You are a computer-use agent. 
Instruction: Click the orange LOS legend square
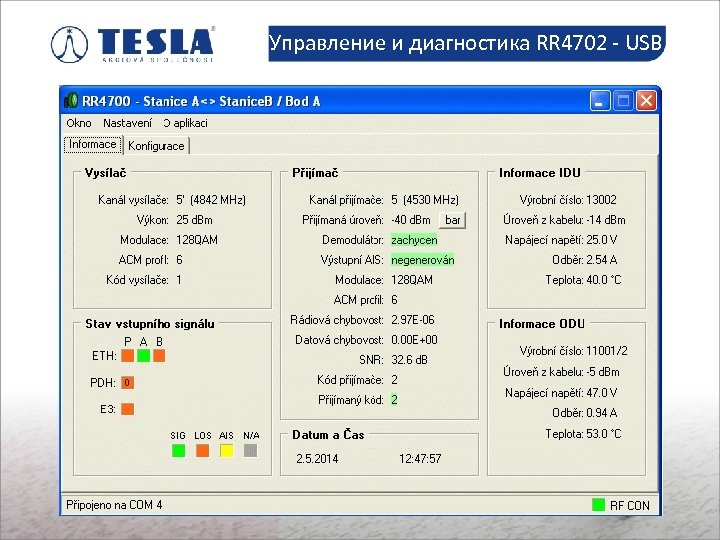202,450
